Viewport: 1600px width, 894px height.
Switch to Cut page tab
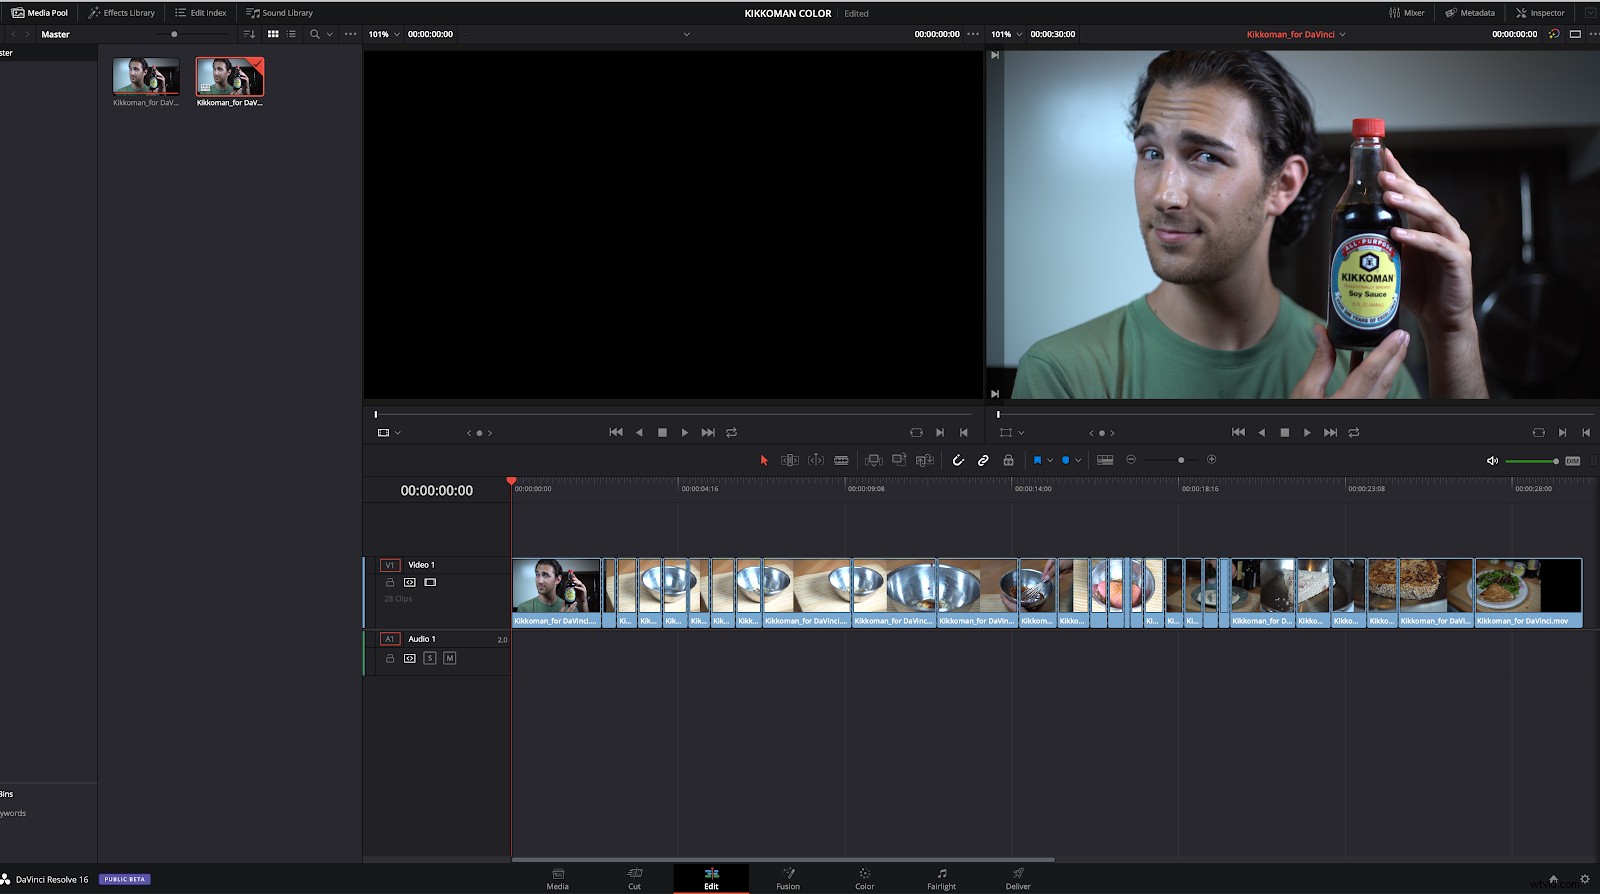tap(634, 879)
